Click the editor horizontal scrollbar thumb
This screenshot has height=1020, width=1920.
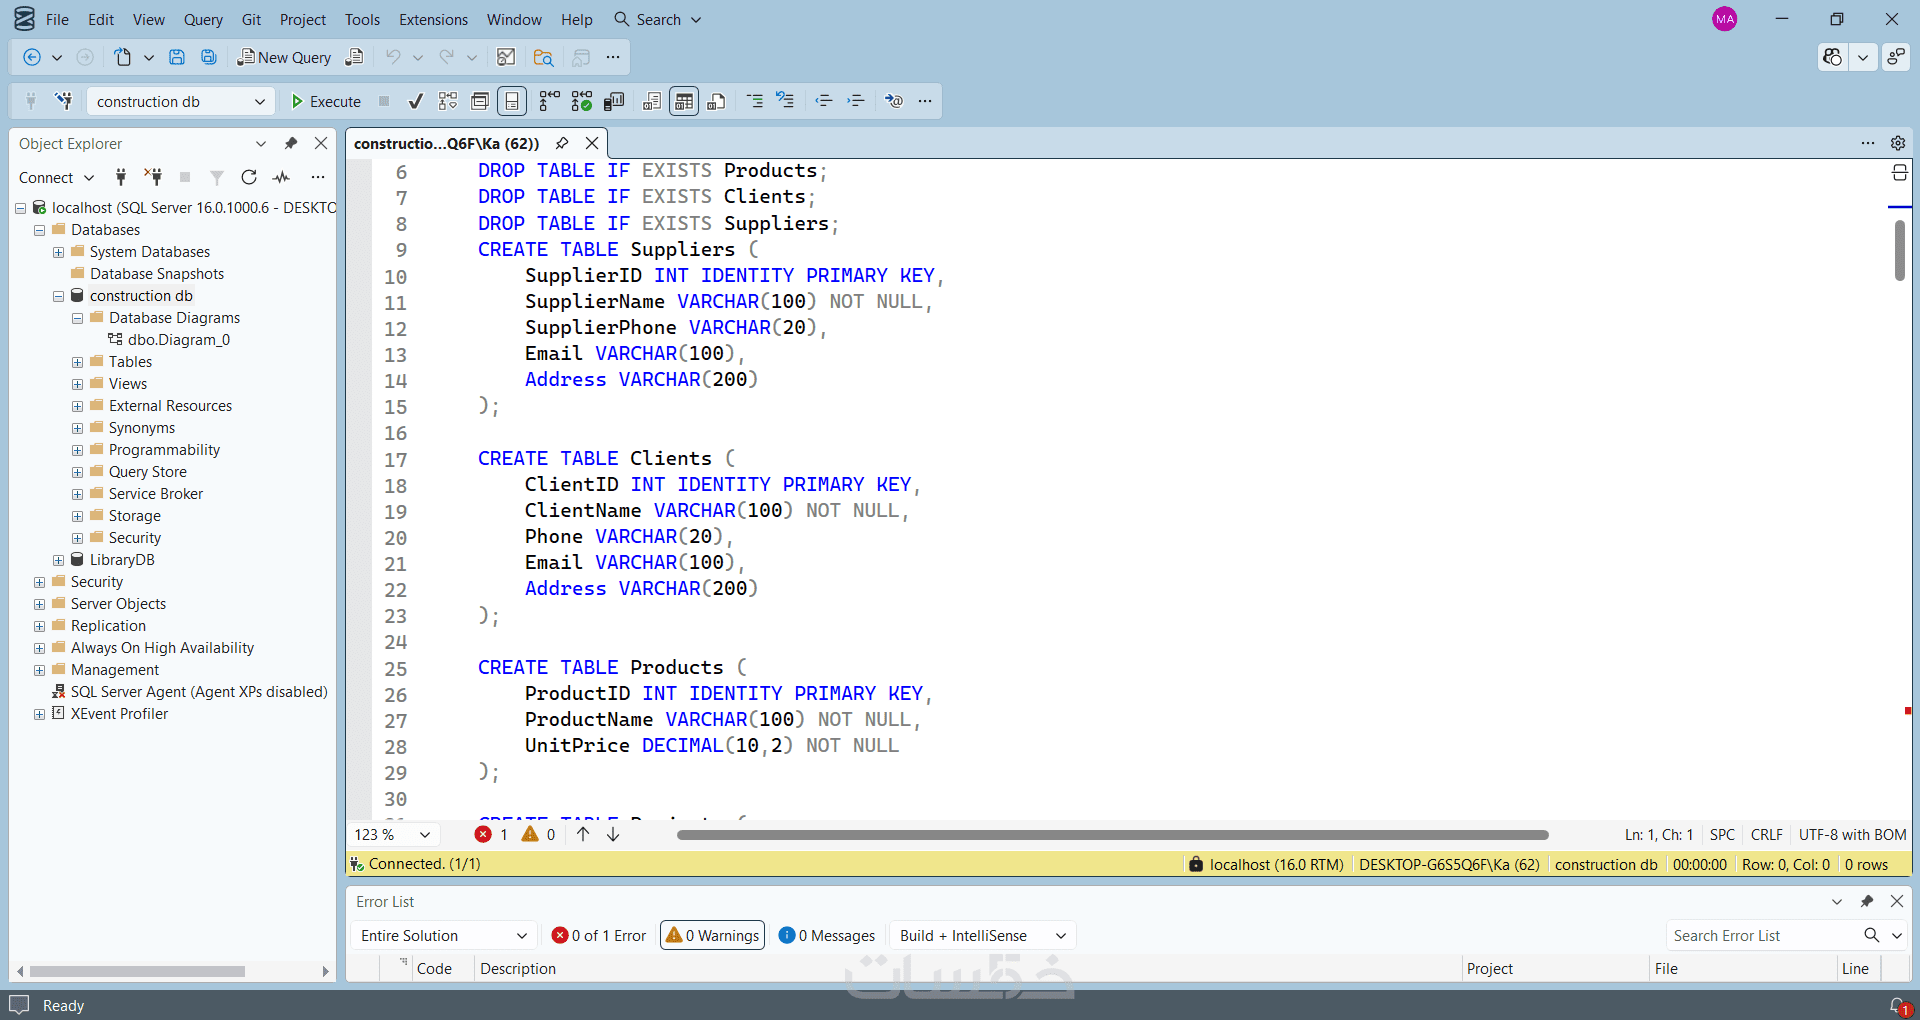click(1112, 835)
